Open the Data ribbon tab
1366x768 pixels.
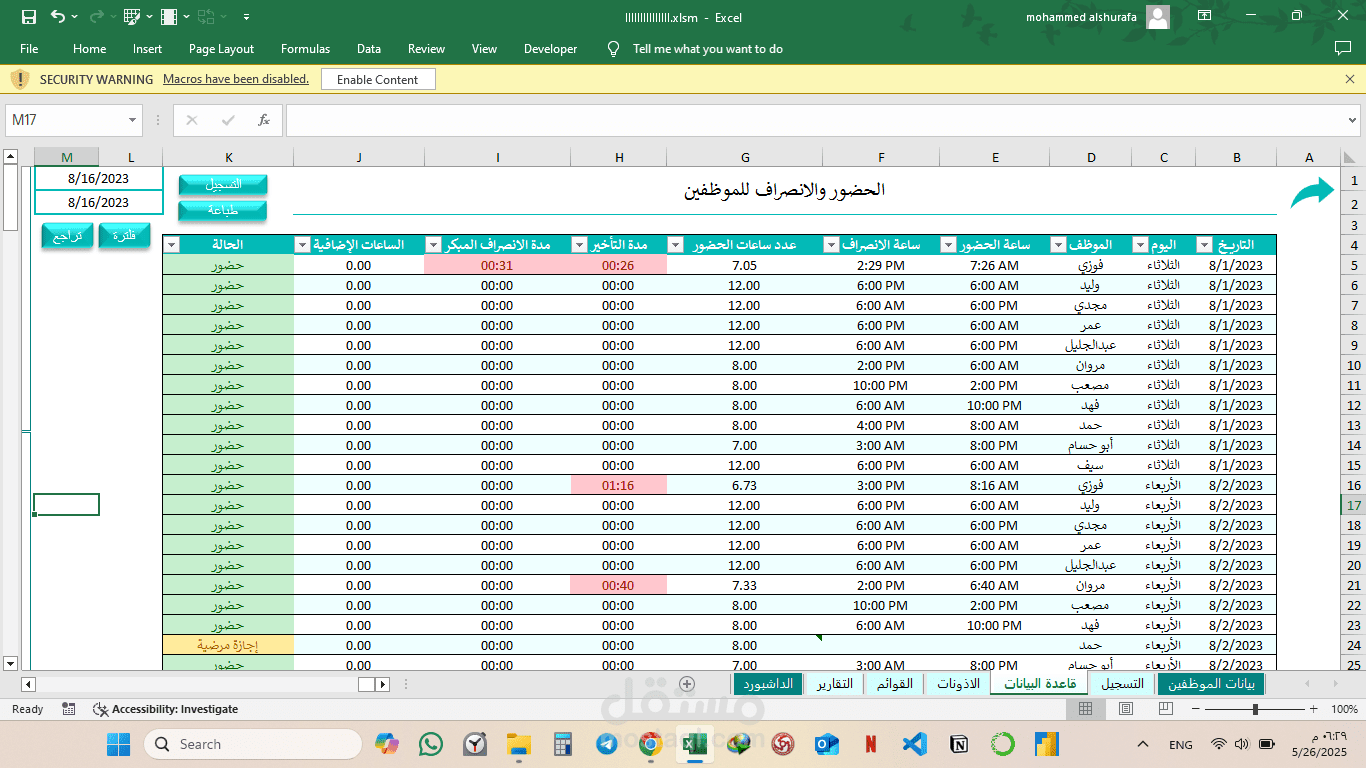[x=369, y=48]
